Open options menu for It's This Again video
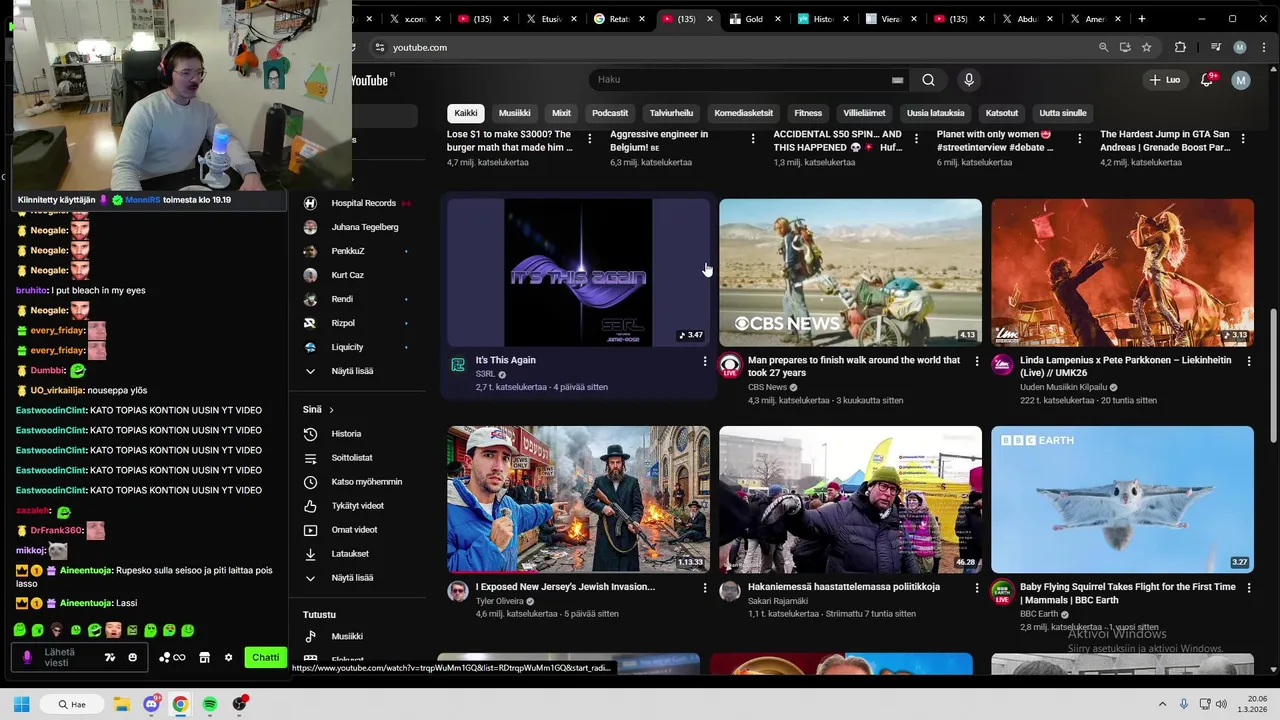 pyautogui.click(x=705, y=361)
